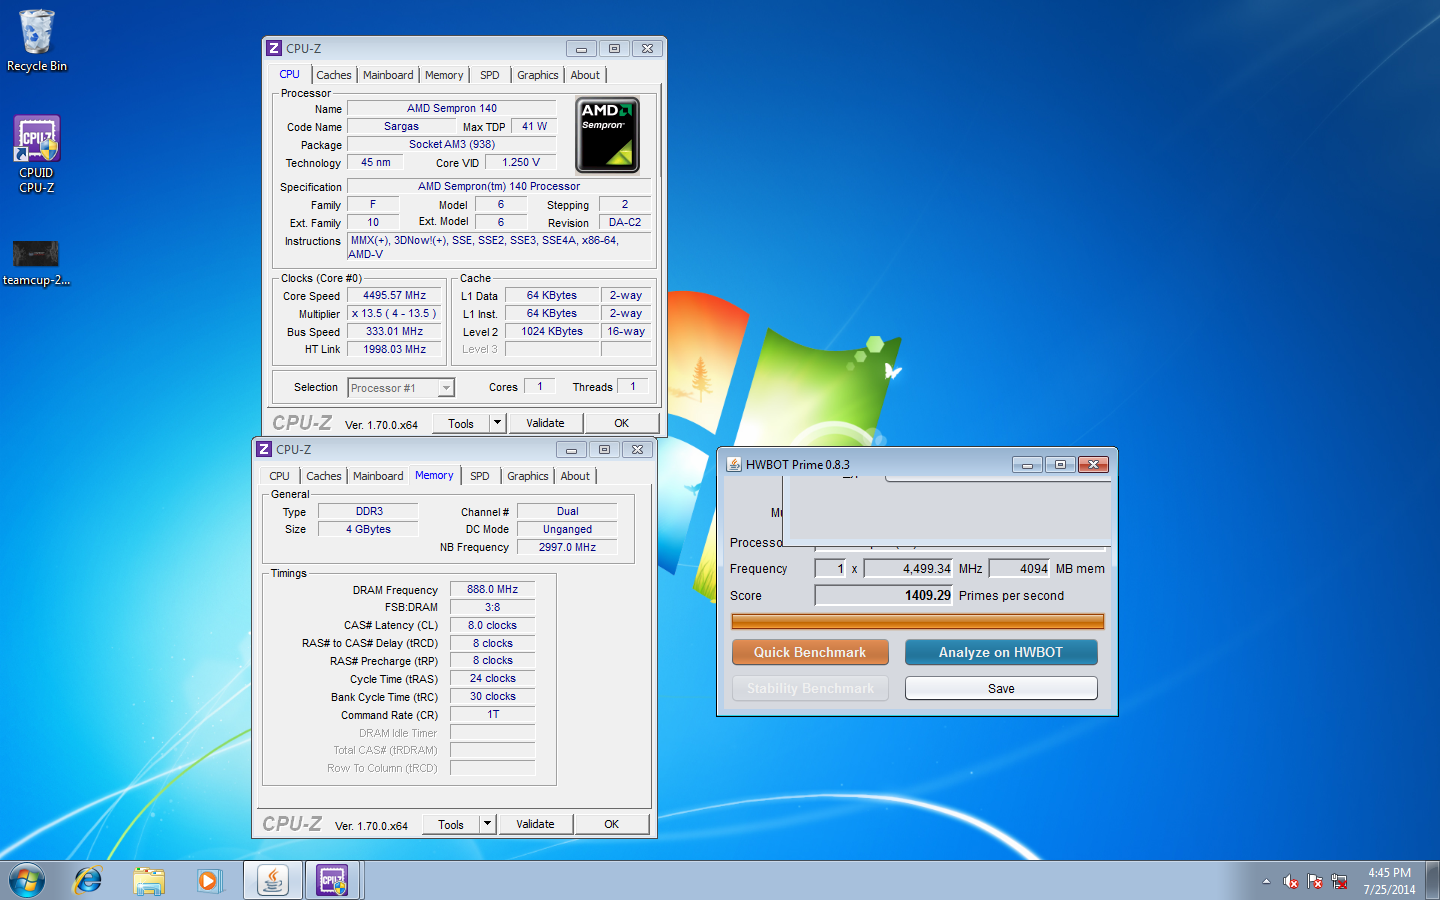Start the Quick Benchmark in HWBOT Prime
This screenshot has width=1440, height=900.
pyautogui.click(x=810, y=652)
